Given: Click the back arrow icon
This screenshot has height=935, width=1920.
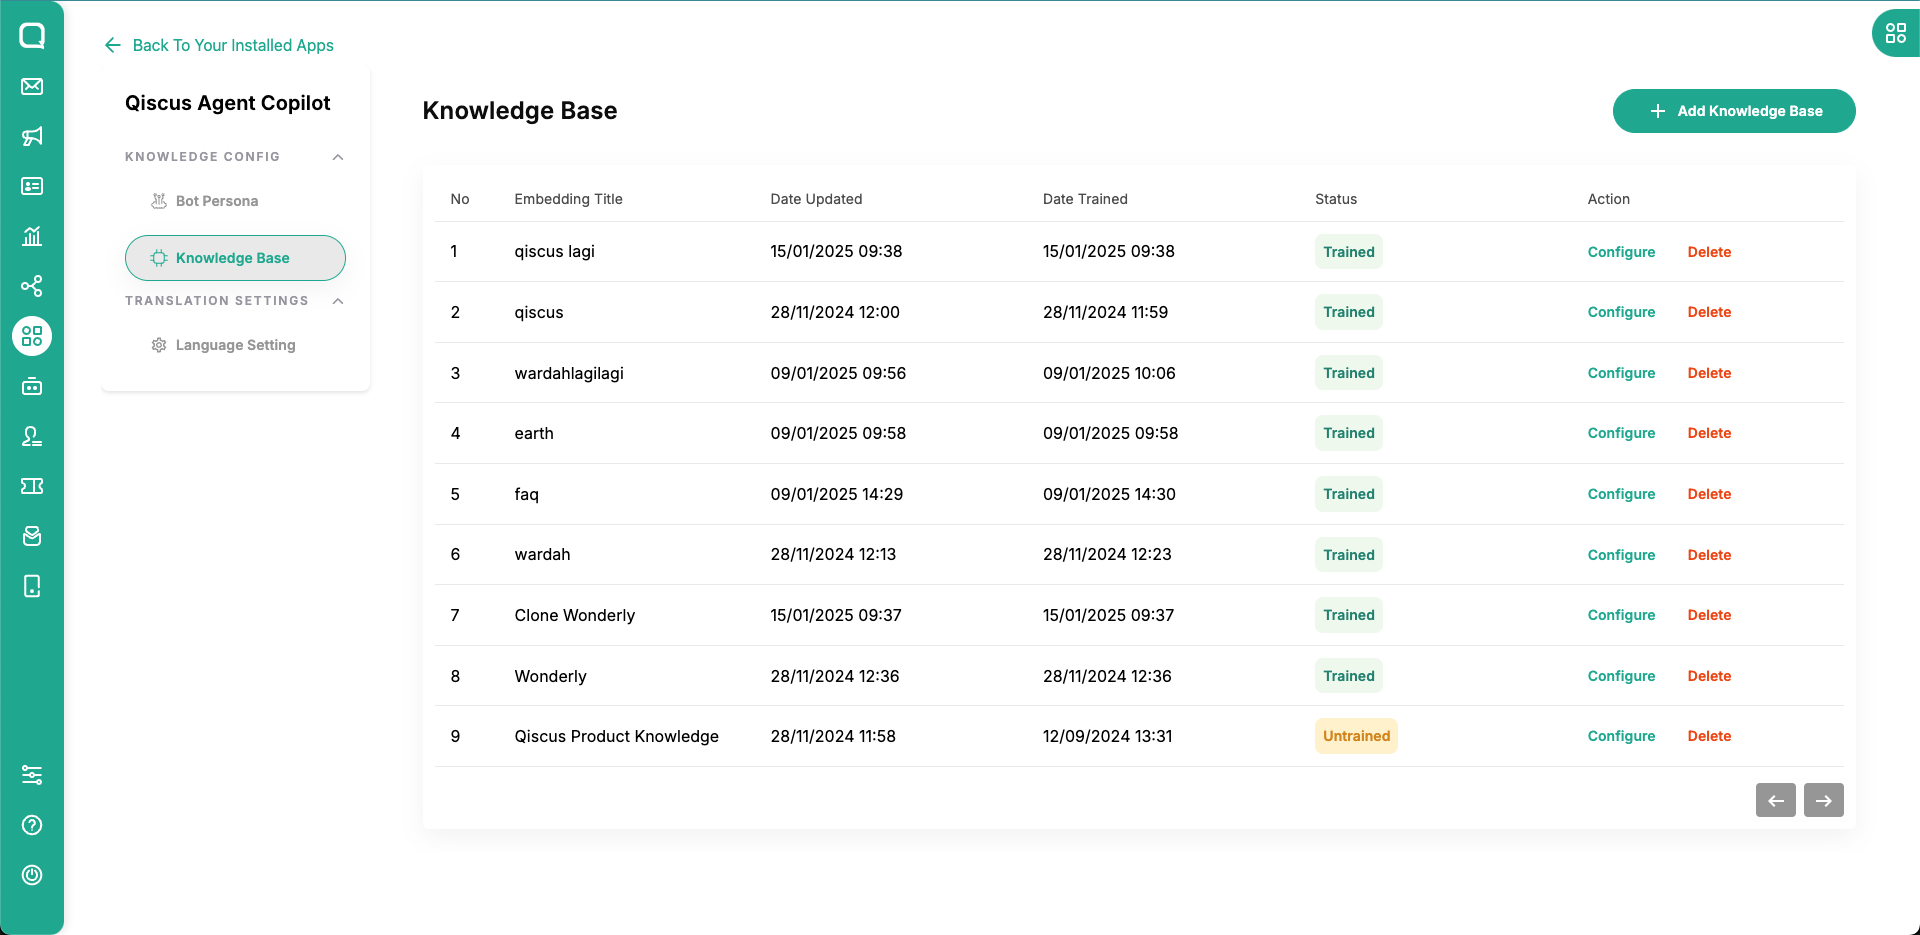Looking at the screenshot, I should [112, 45].
